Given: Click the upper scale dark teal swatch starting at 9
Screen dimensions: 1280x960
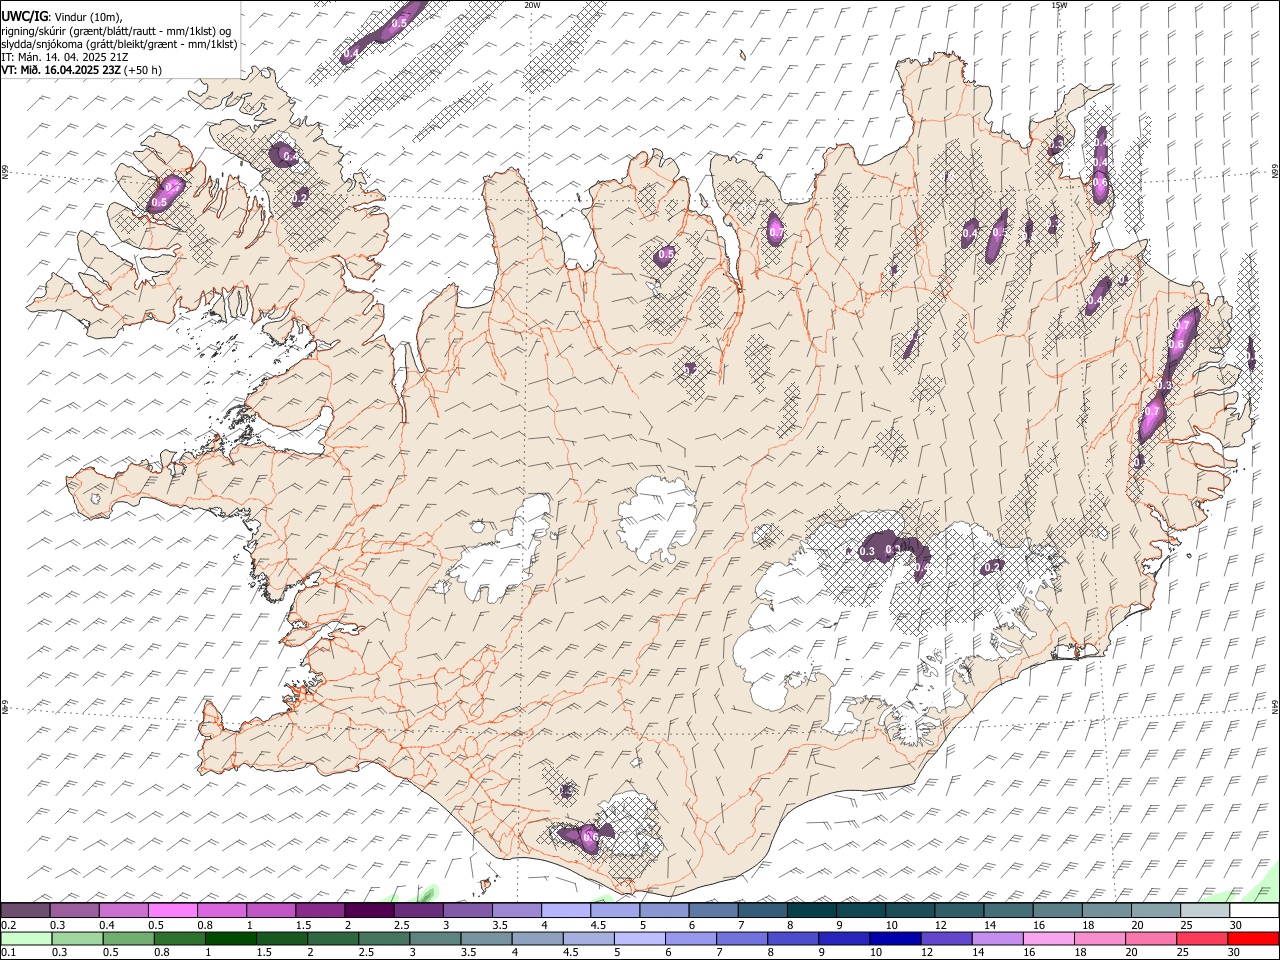Looking at the screenshot, I should point(861,911).
